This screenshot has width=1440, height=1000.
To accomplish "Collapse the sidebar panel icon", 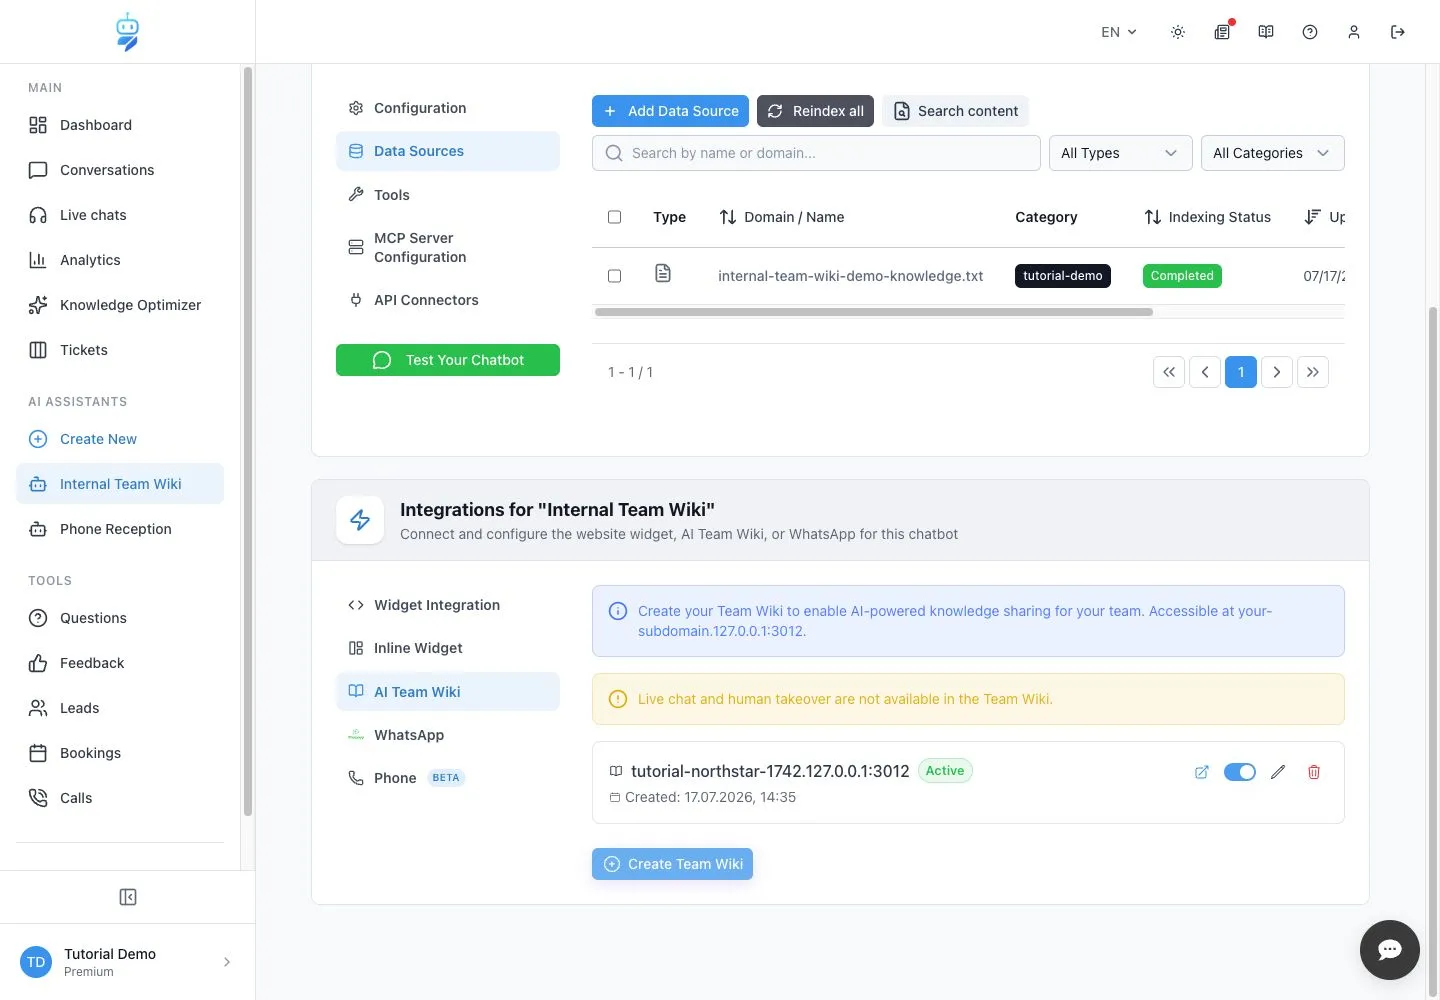I will click(x=128, y=897).
